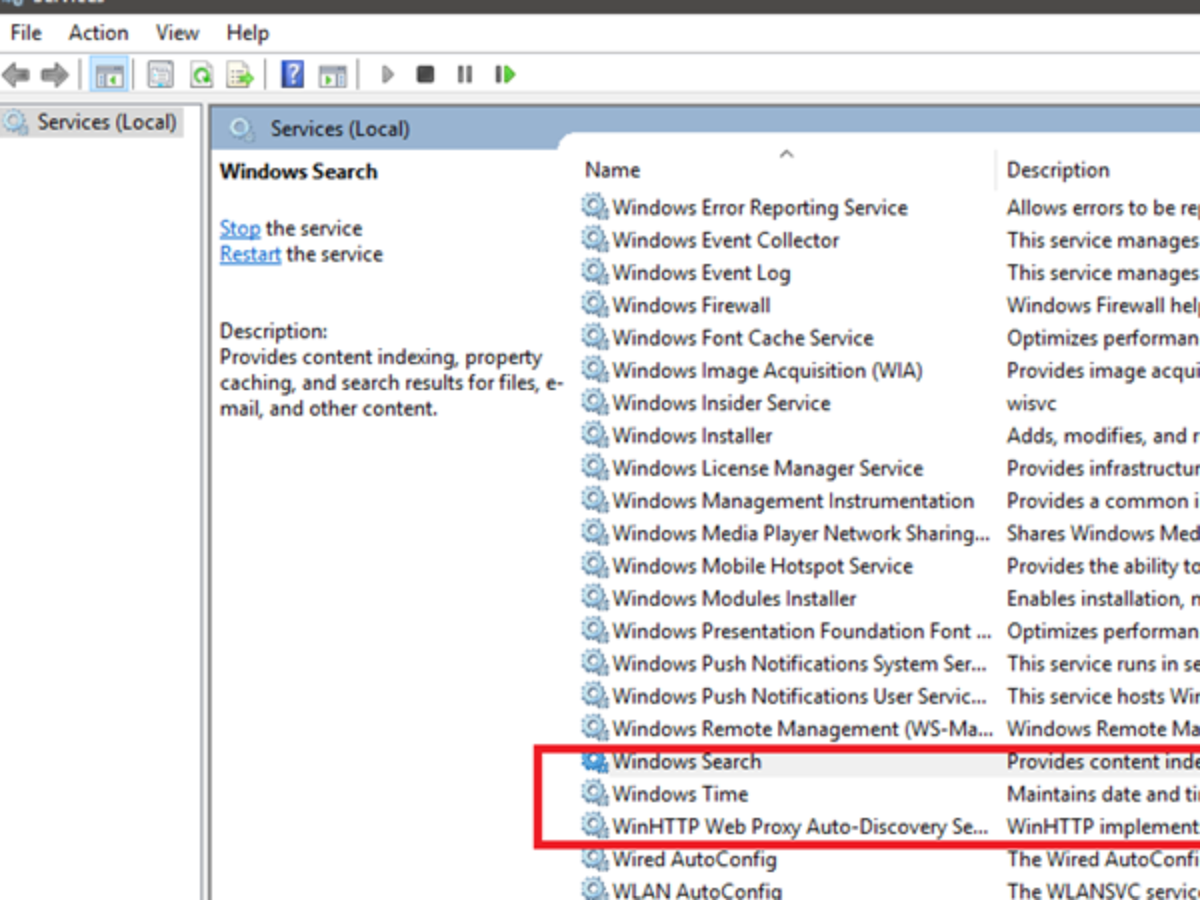This screenshot has width=1200, height=900.
Task: Click gear icon beside Windows Mobile Hotspot Service
Action: coord(595,566)
